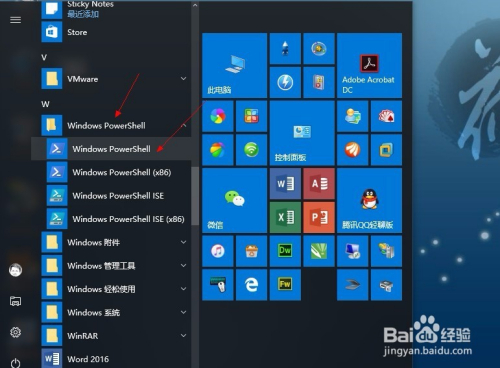
Task: Launch the Excel tile
Action: point(285,217)
